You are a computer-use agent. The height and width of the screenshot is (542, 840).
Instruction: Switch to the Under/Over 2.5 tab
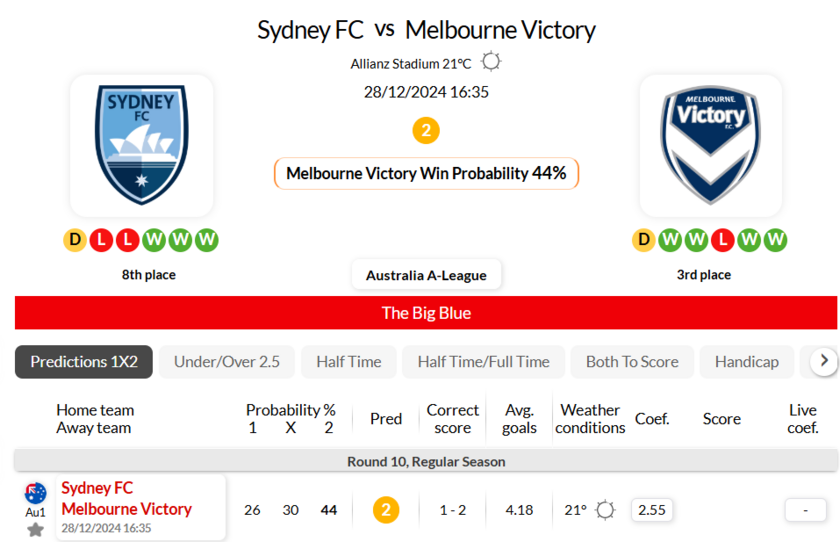click(227, 362)
